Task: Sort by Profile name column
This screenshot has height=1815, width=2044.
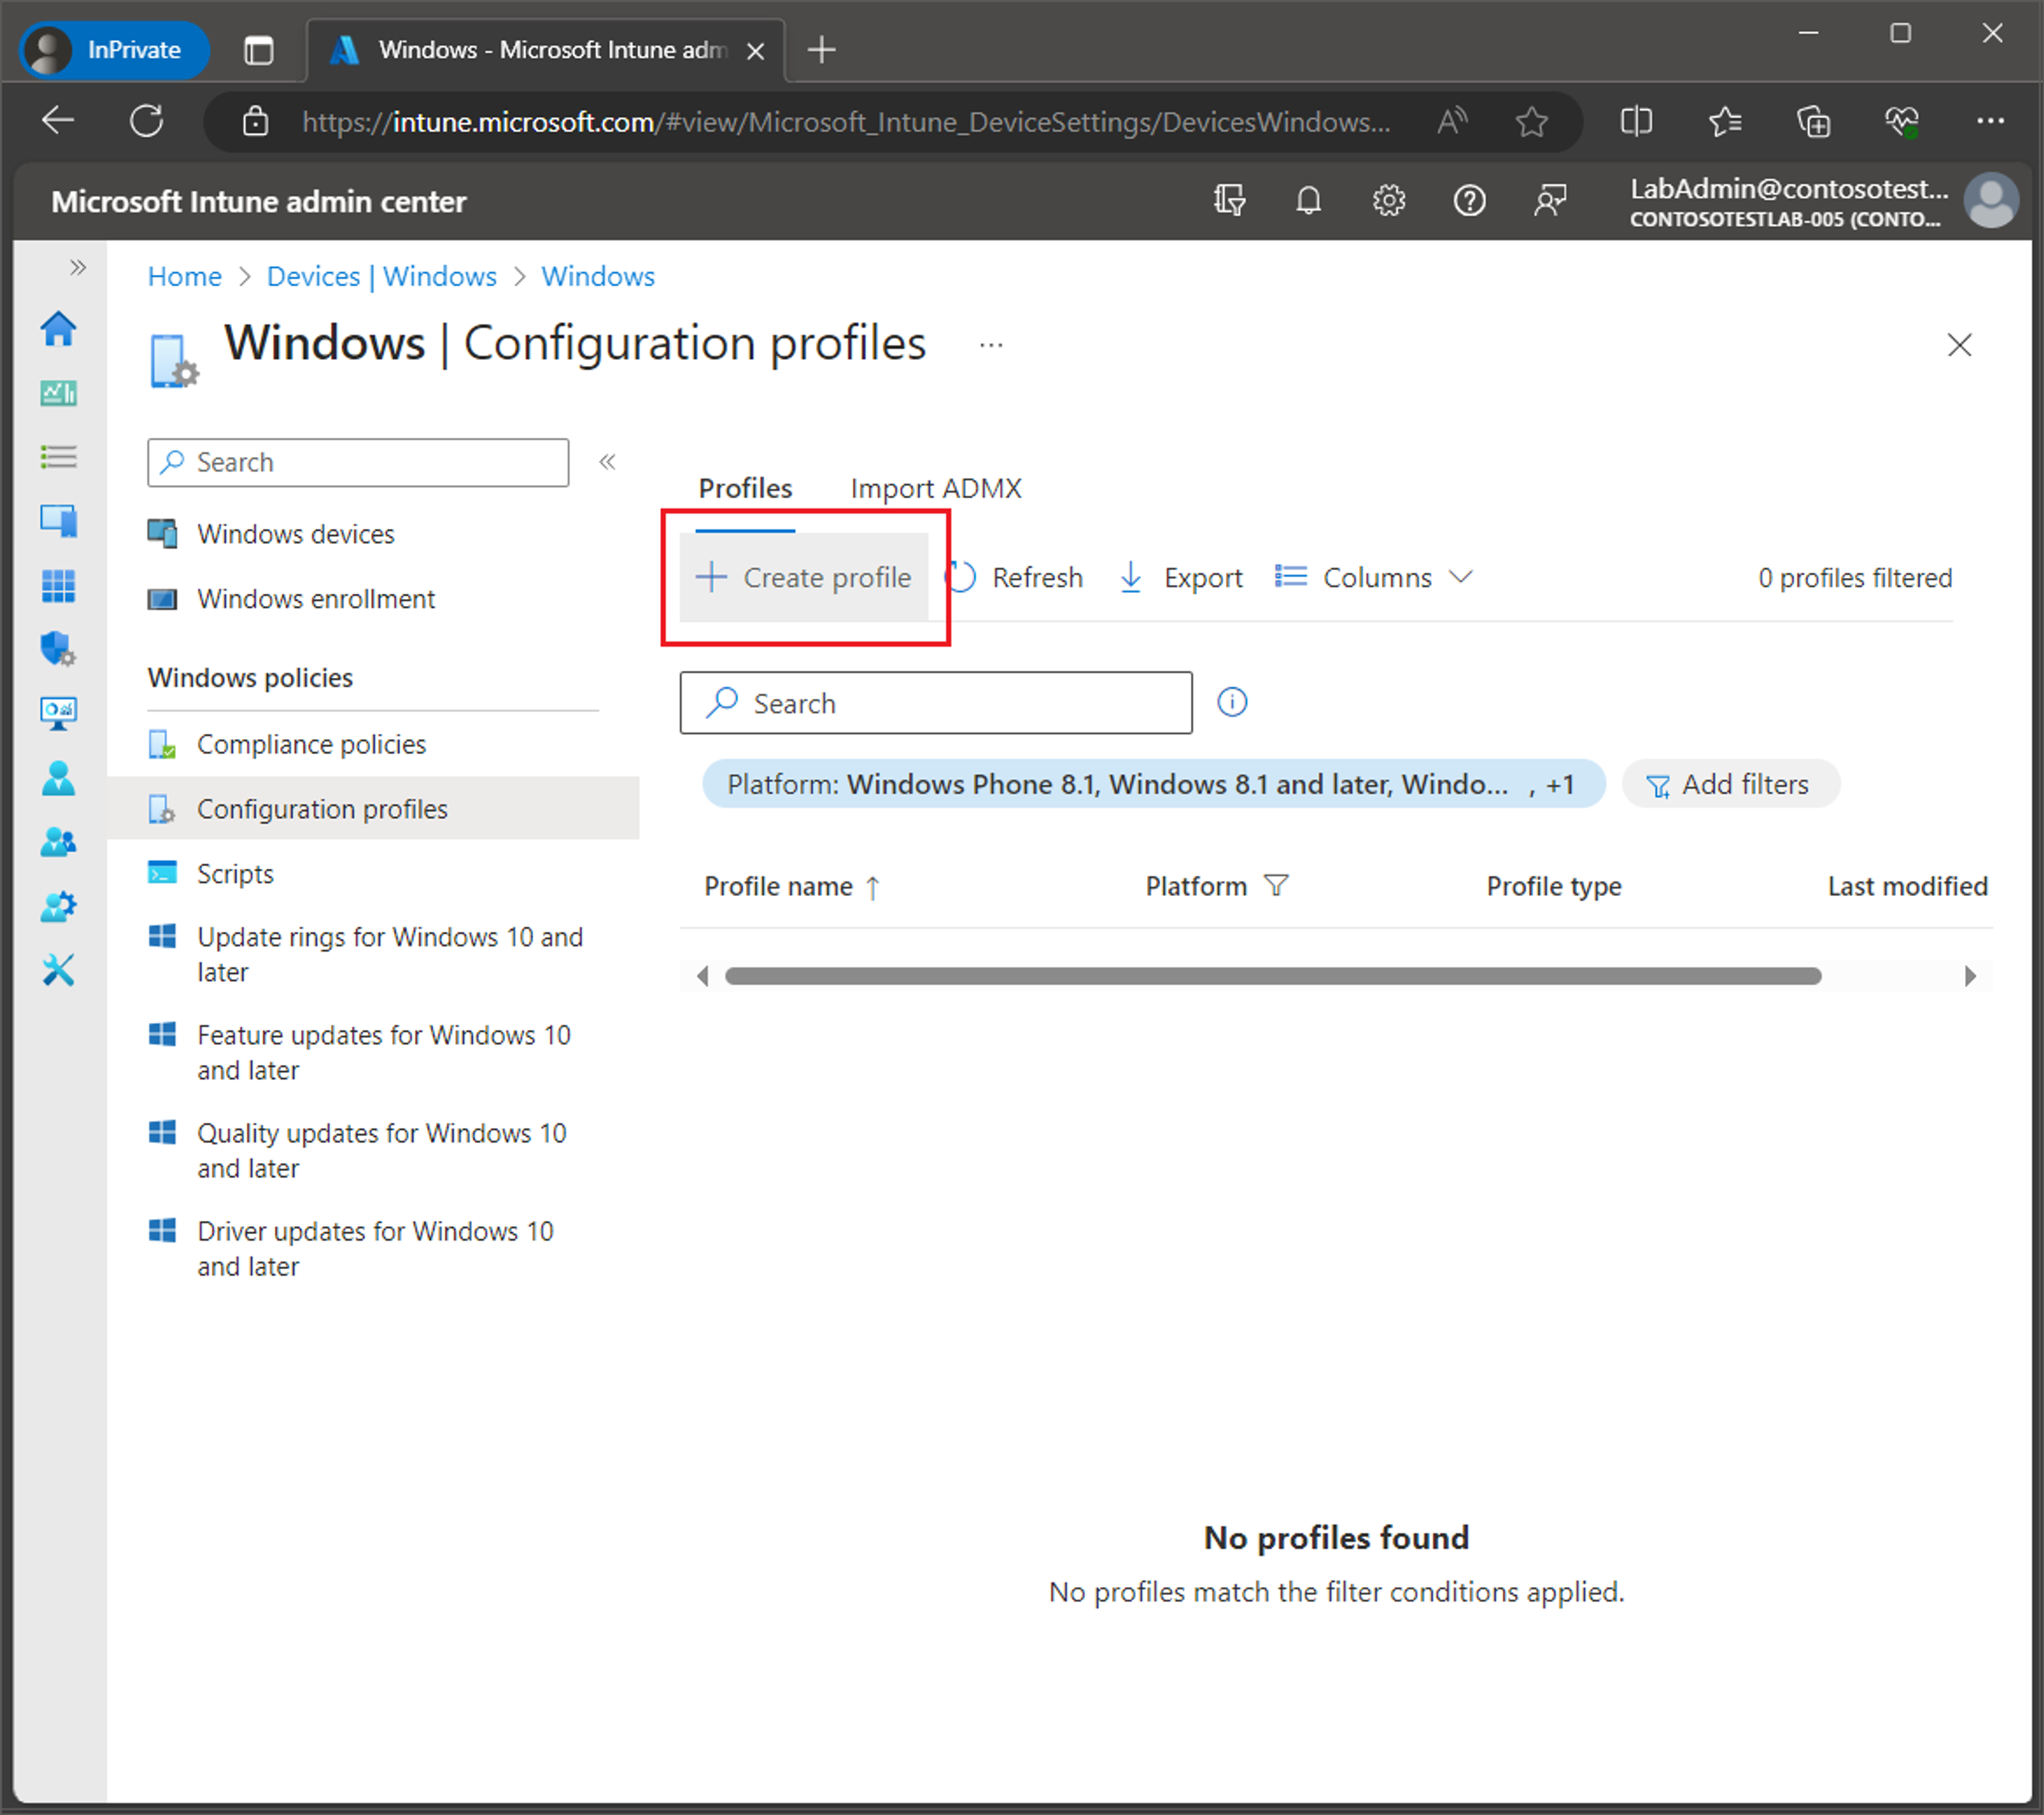Action: coord(792,886)
